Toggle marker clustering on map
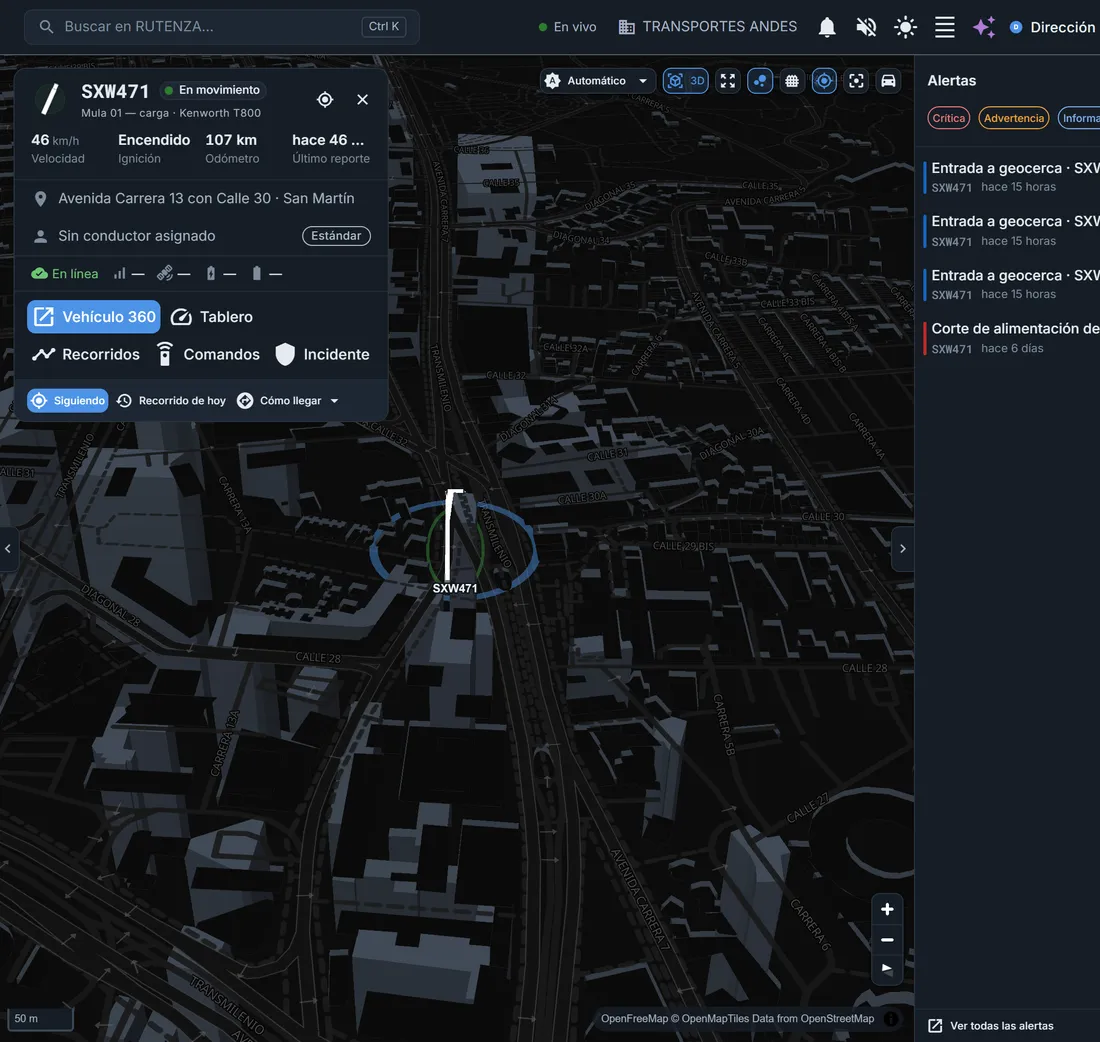Screen dimensions: 1100x1042 [760, 81]
